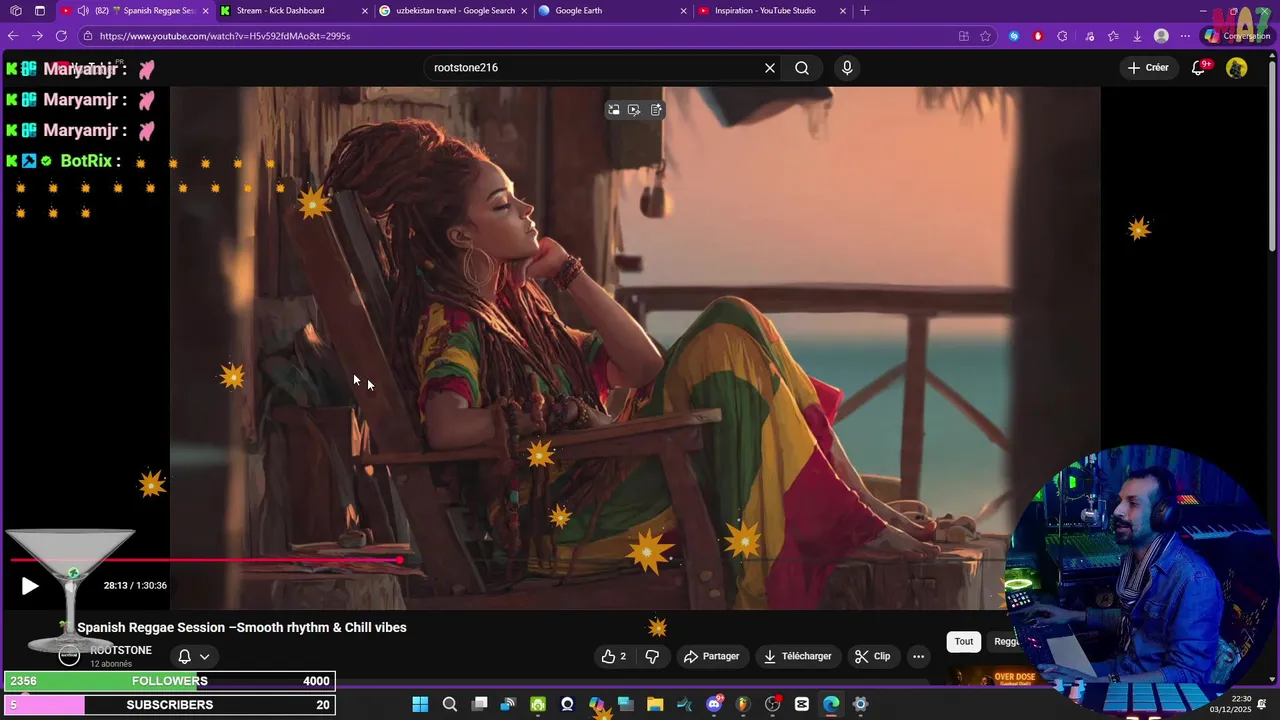Open Discord from the taskbar

coord(714,704)
